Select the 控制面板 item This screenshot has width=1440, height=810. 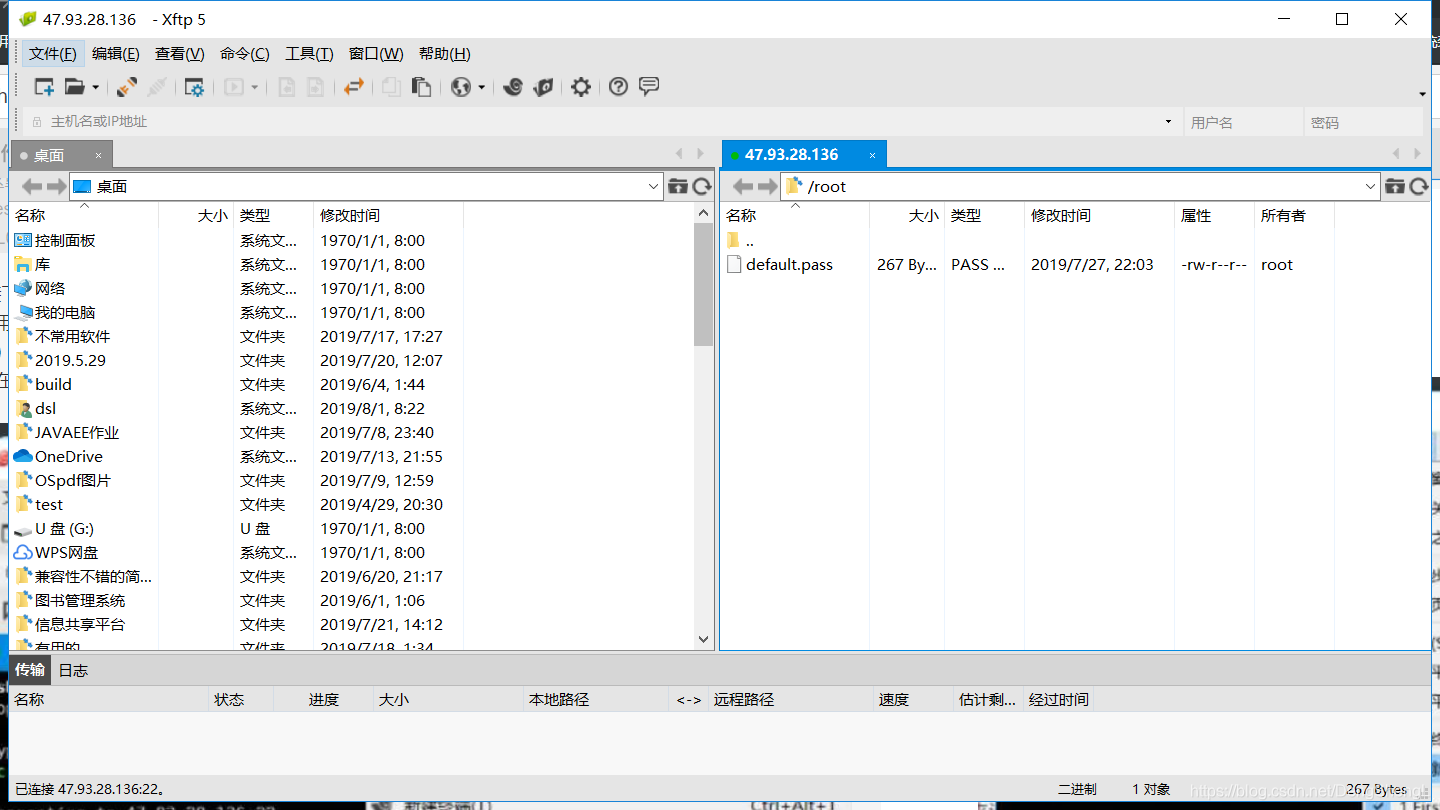coord(65,241)
